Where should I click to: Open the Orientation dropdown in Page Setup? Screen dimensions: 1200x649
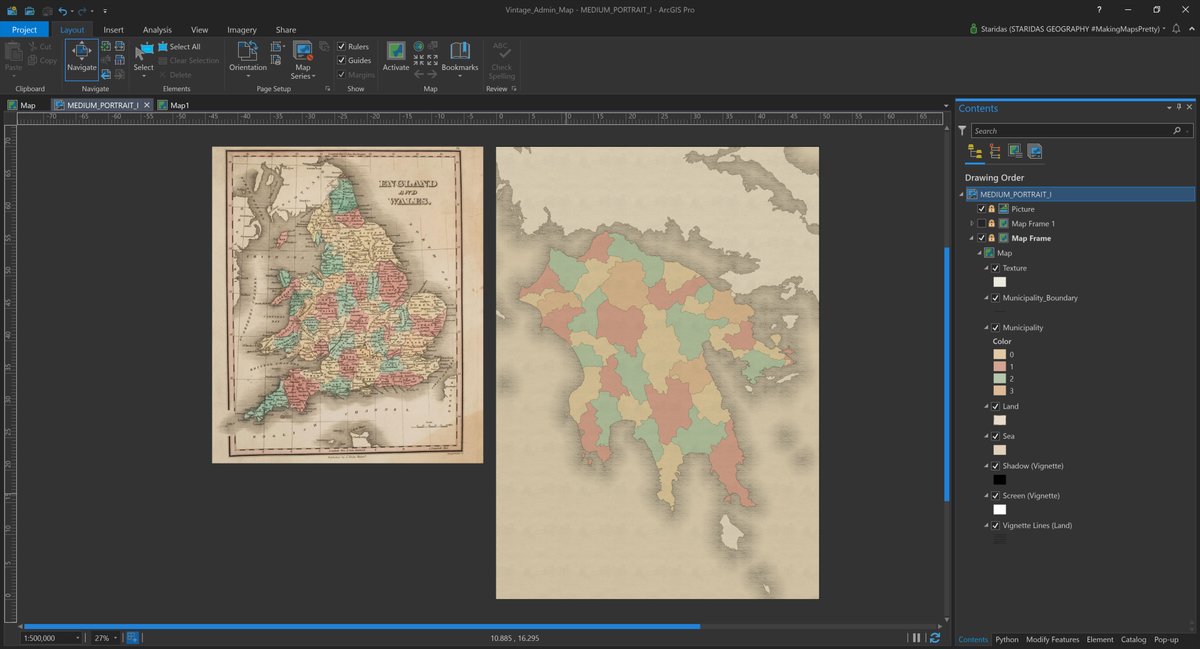pyautogui.click(x=248, y=58)
